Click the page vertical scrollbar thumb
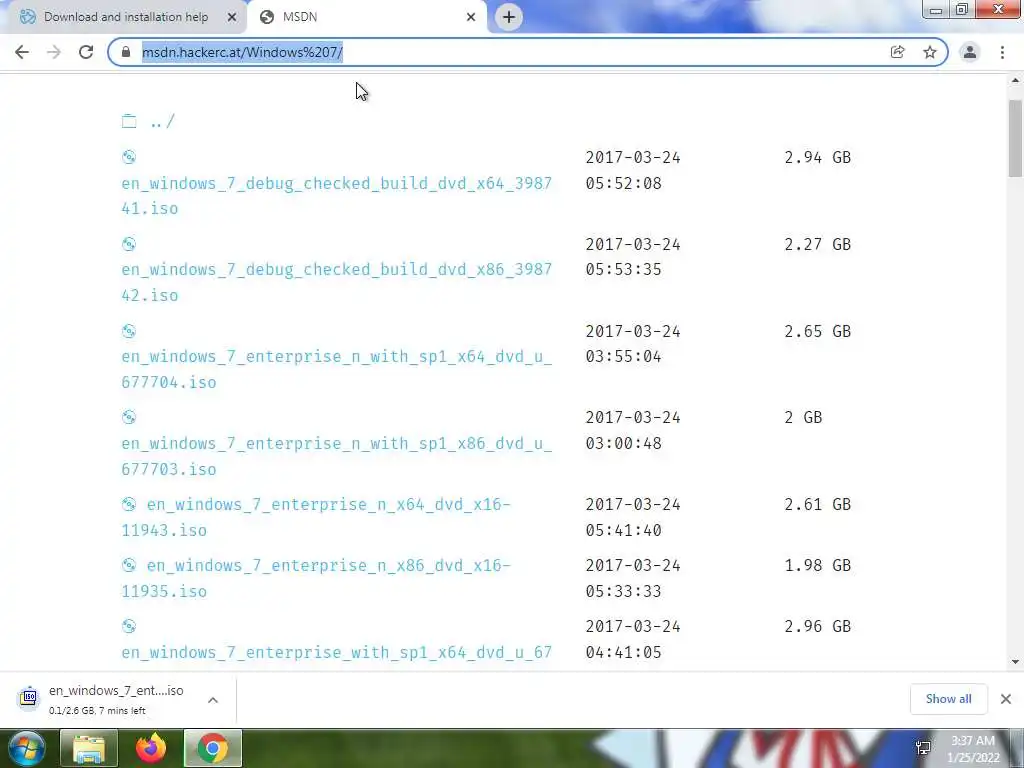The height and width of the screenshot is (768, 1024). pos(1015,138)
